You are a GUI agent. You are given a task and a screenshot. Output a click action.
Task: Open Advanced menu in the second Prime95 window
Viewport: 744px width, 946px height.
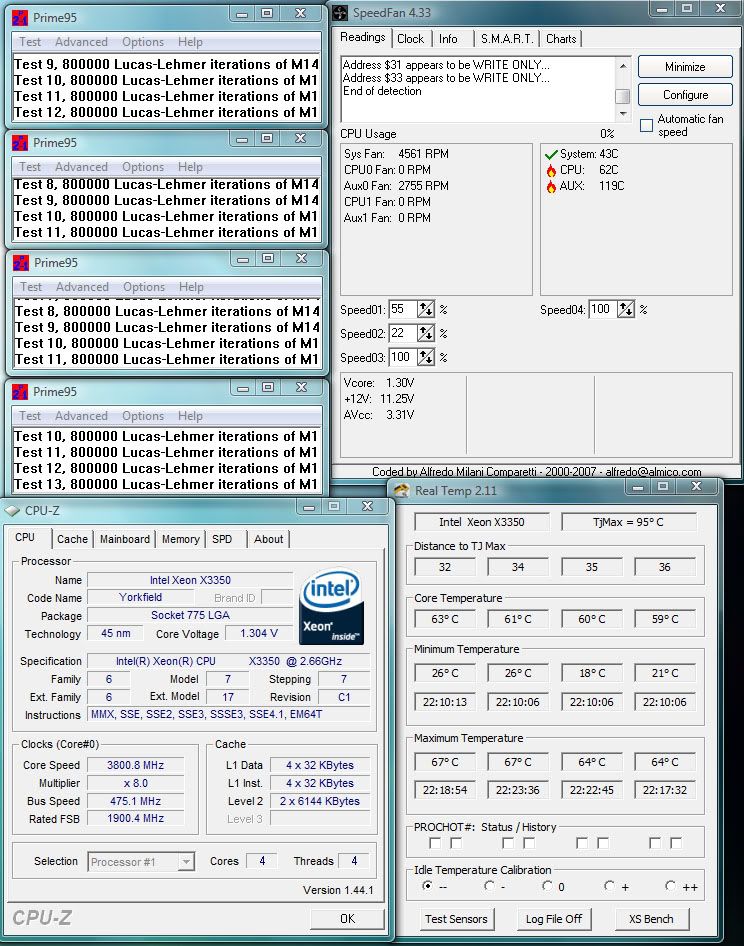tap(81, 167)
